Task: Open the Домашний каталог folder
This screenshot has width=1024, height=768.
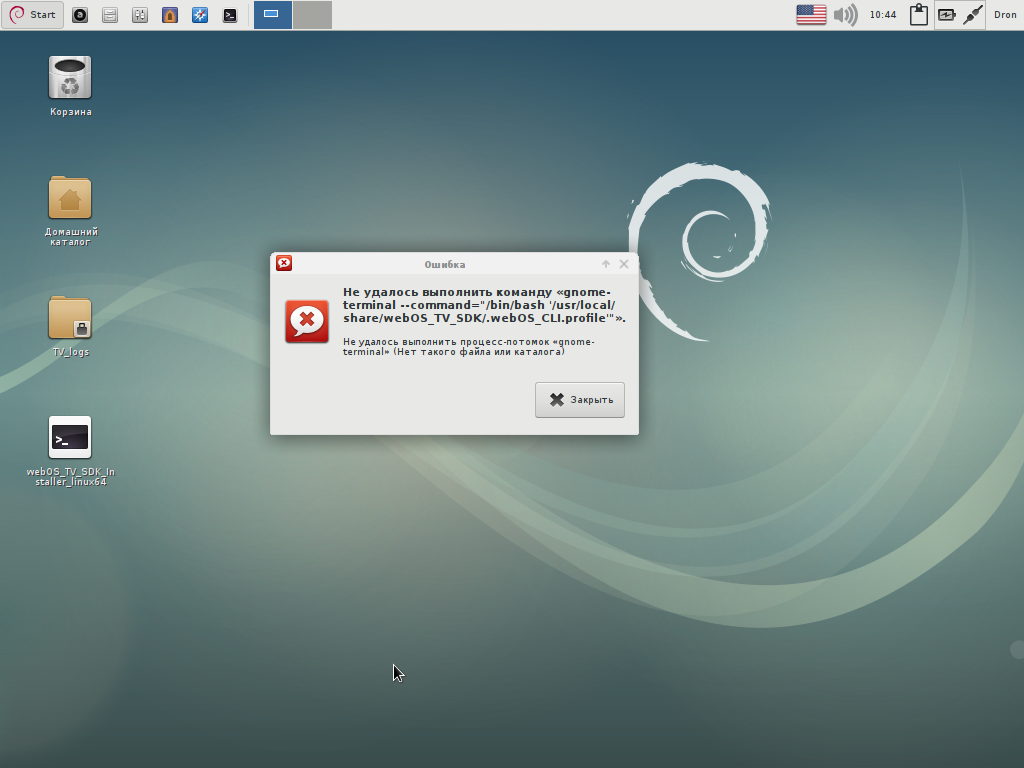Action: [x=70, y=198]
